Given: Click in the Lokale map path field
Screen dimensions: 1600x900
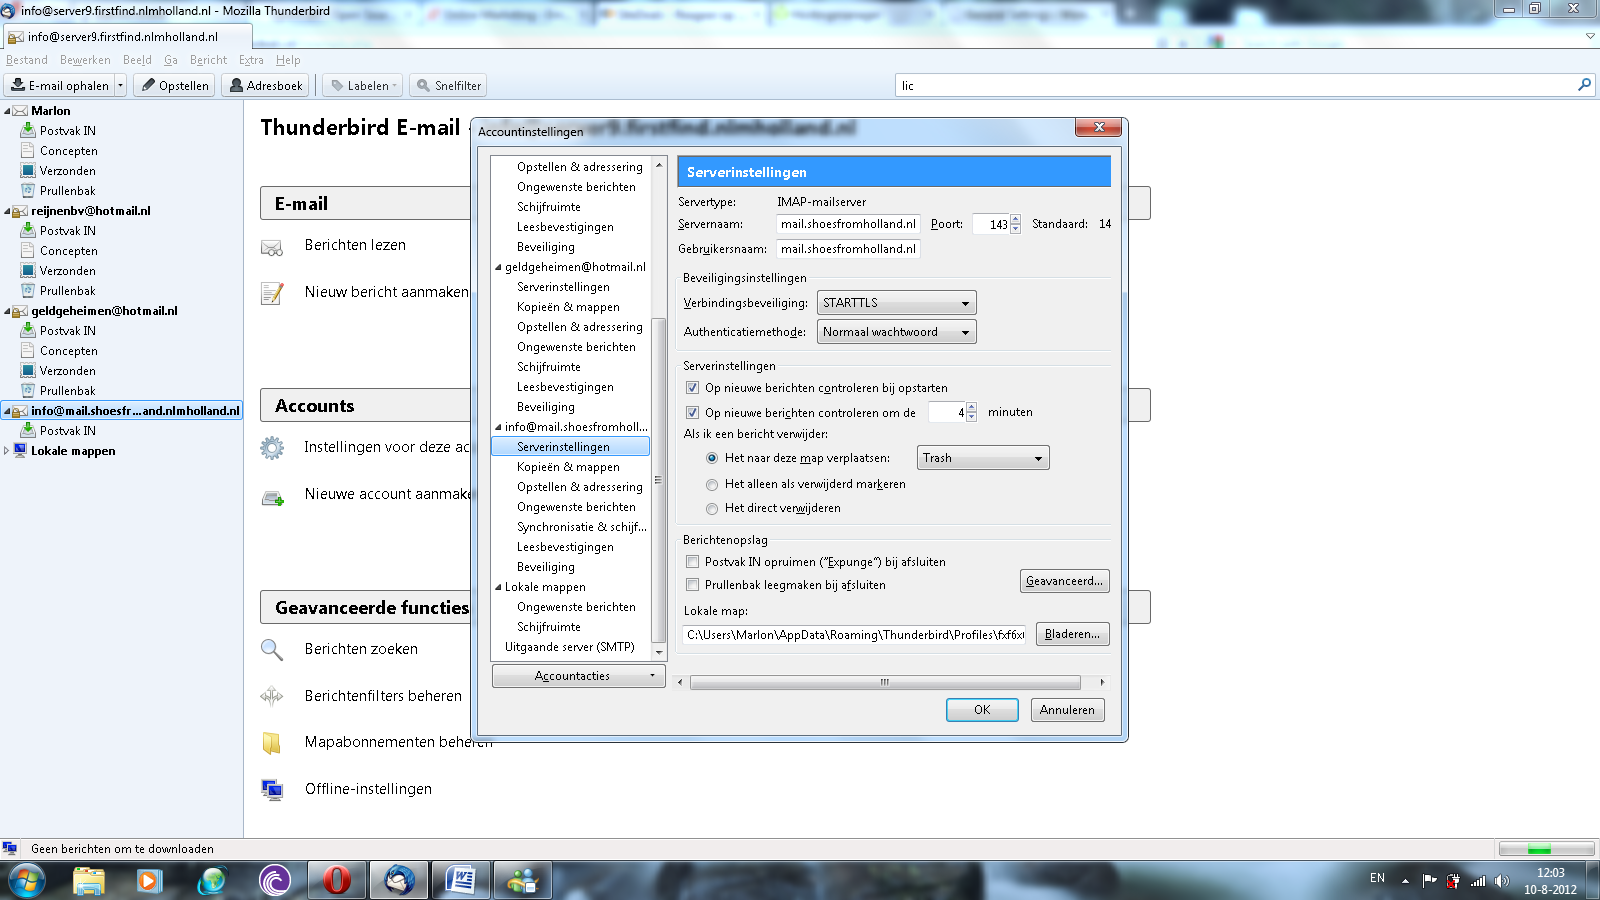Looking at the screenshot, I should click(855, 635).
